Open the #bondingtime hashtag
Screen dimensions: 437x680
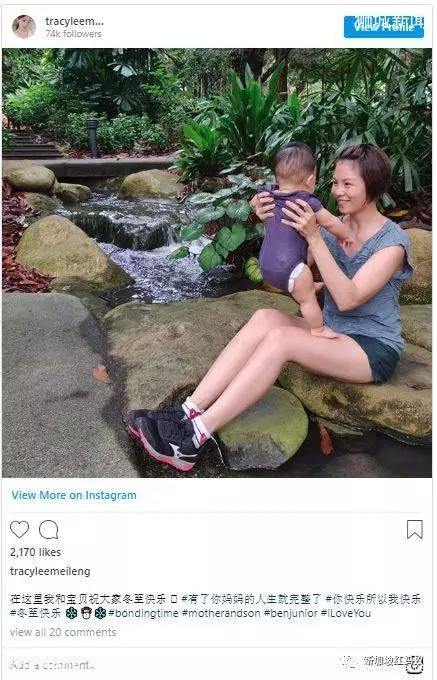coord(143,613)
